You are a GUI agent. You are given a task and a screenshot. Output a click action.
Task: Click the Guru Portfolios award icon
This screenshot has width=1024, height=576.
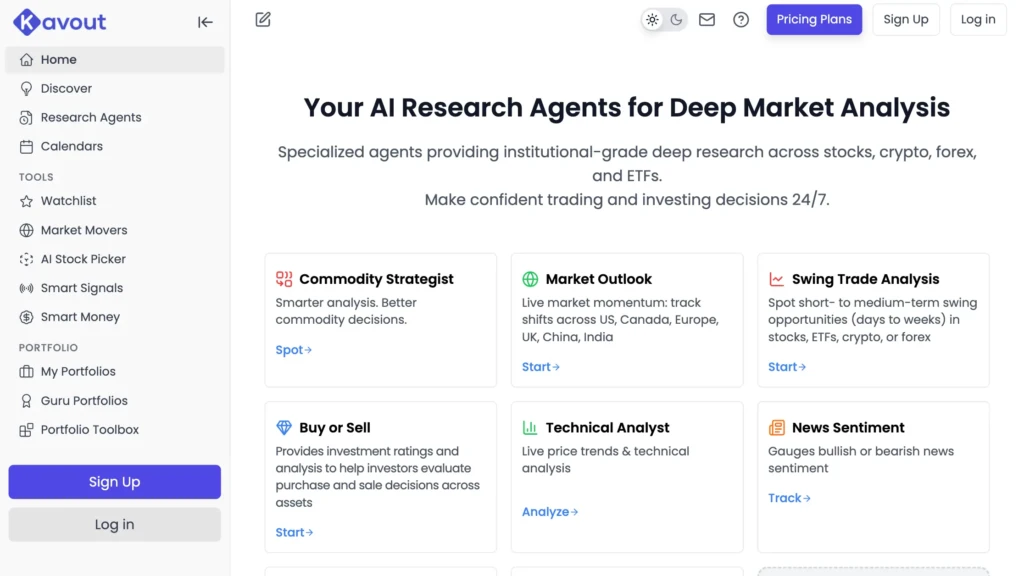tap(26, 400)
